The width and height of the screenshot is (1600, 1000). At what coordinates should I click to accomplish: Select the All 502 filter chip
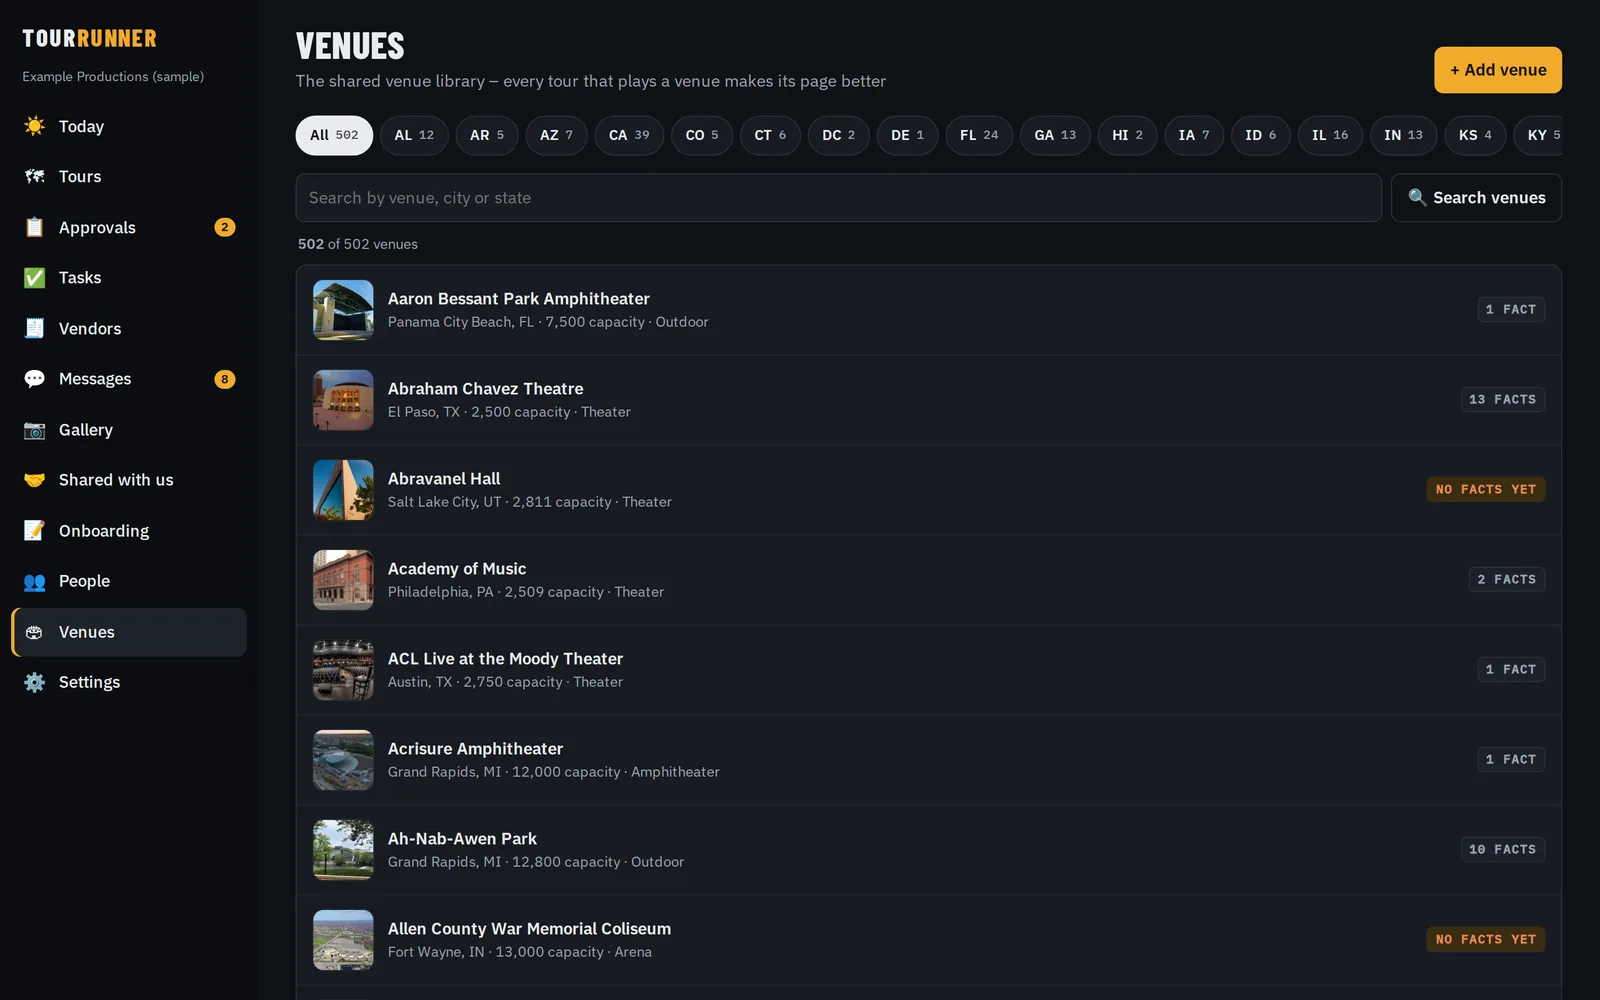[334, 135]
